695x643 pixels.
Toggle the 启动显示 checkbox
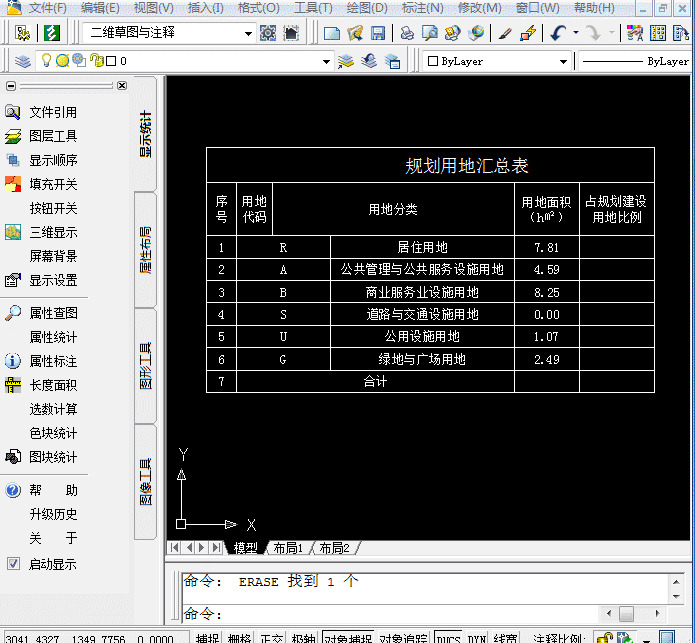click(13, 564)
